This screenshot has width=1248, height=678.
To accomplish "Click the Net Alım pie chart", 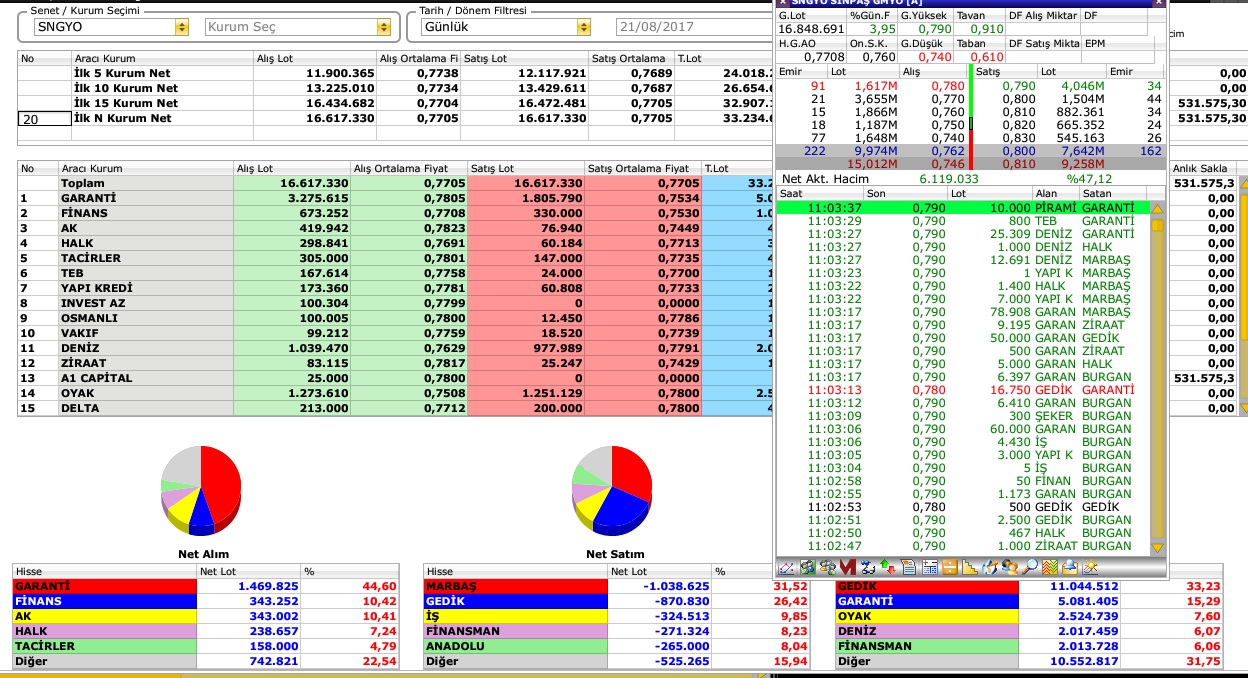I will point(201,490).
